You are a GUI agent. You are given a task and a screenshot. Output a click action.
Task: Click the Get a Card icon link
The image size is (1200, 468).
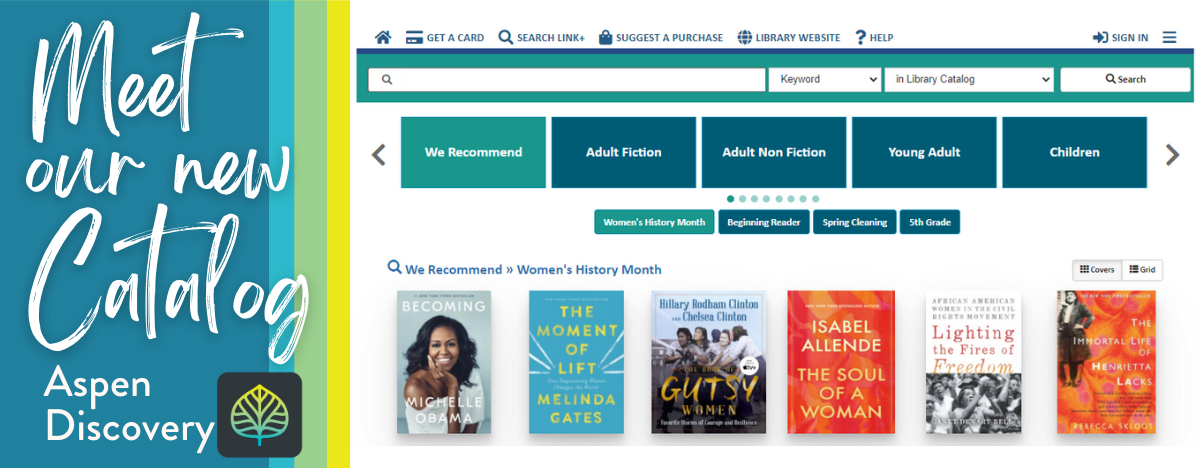[x=414, y=38]
